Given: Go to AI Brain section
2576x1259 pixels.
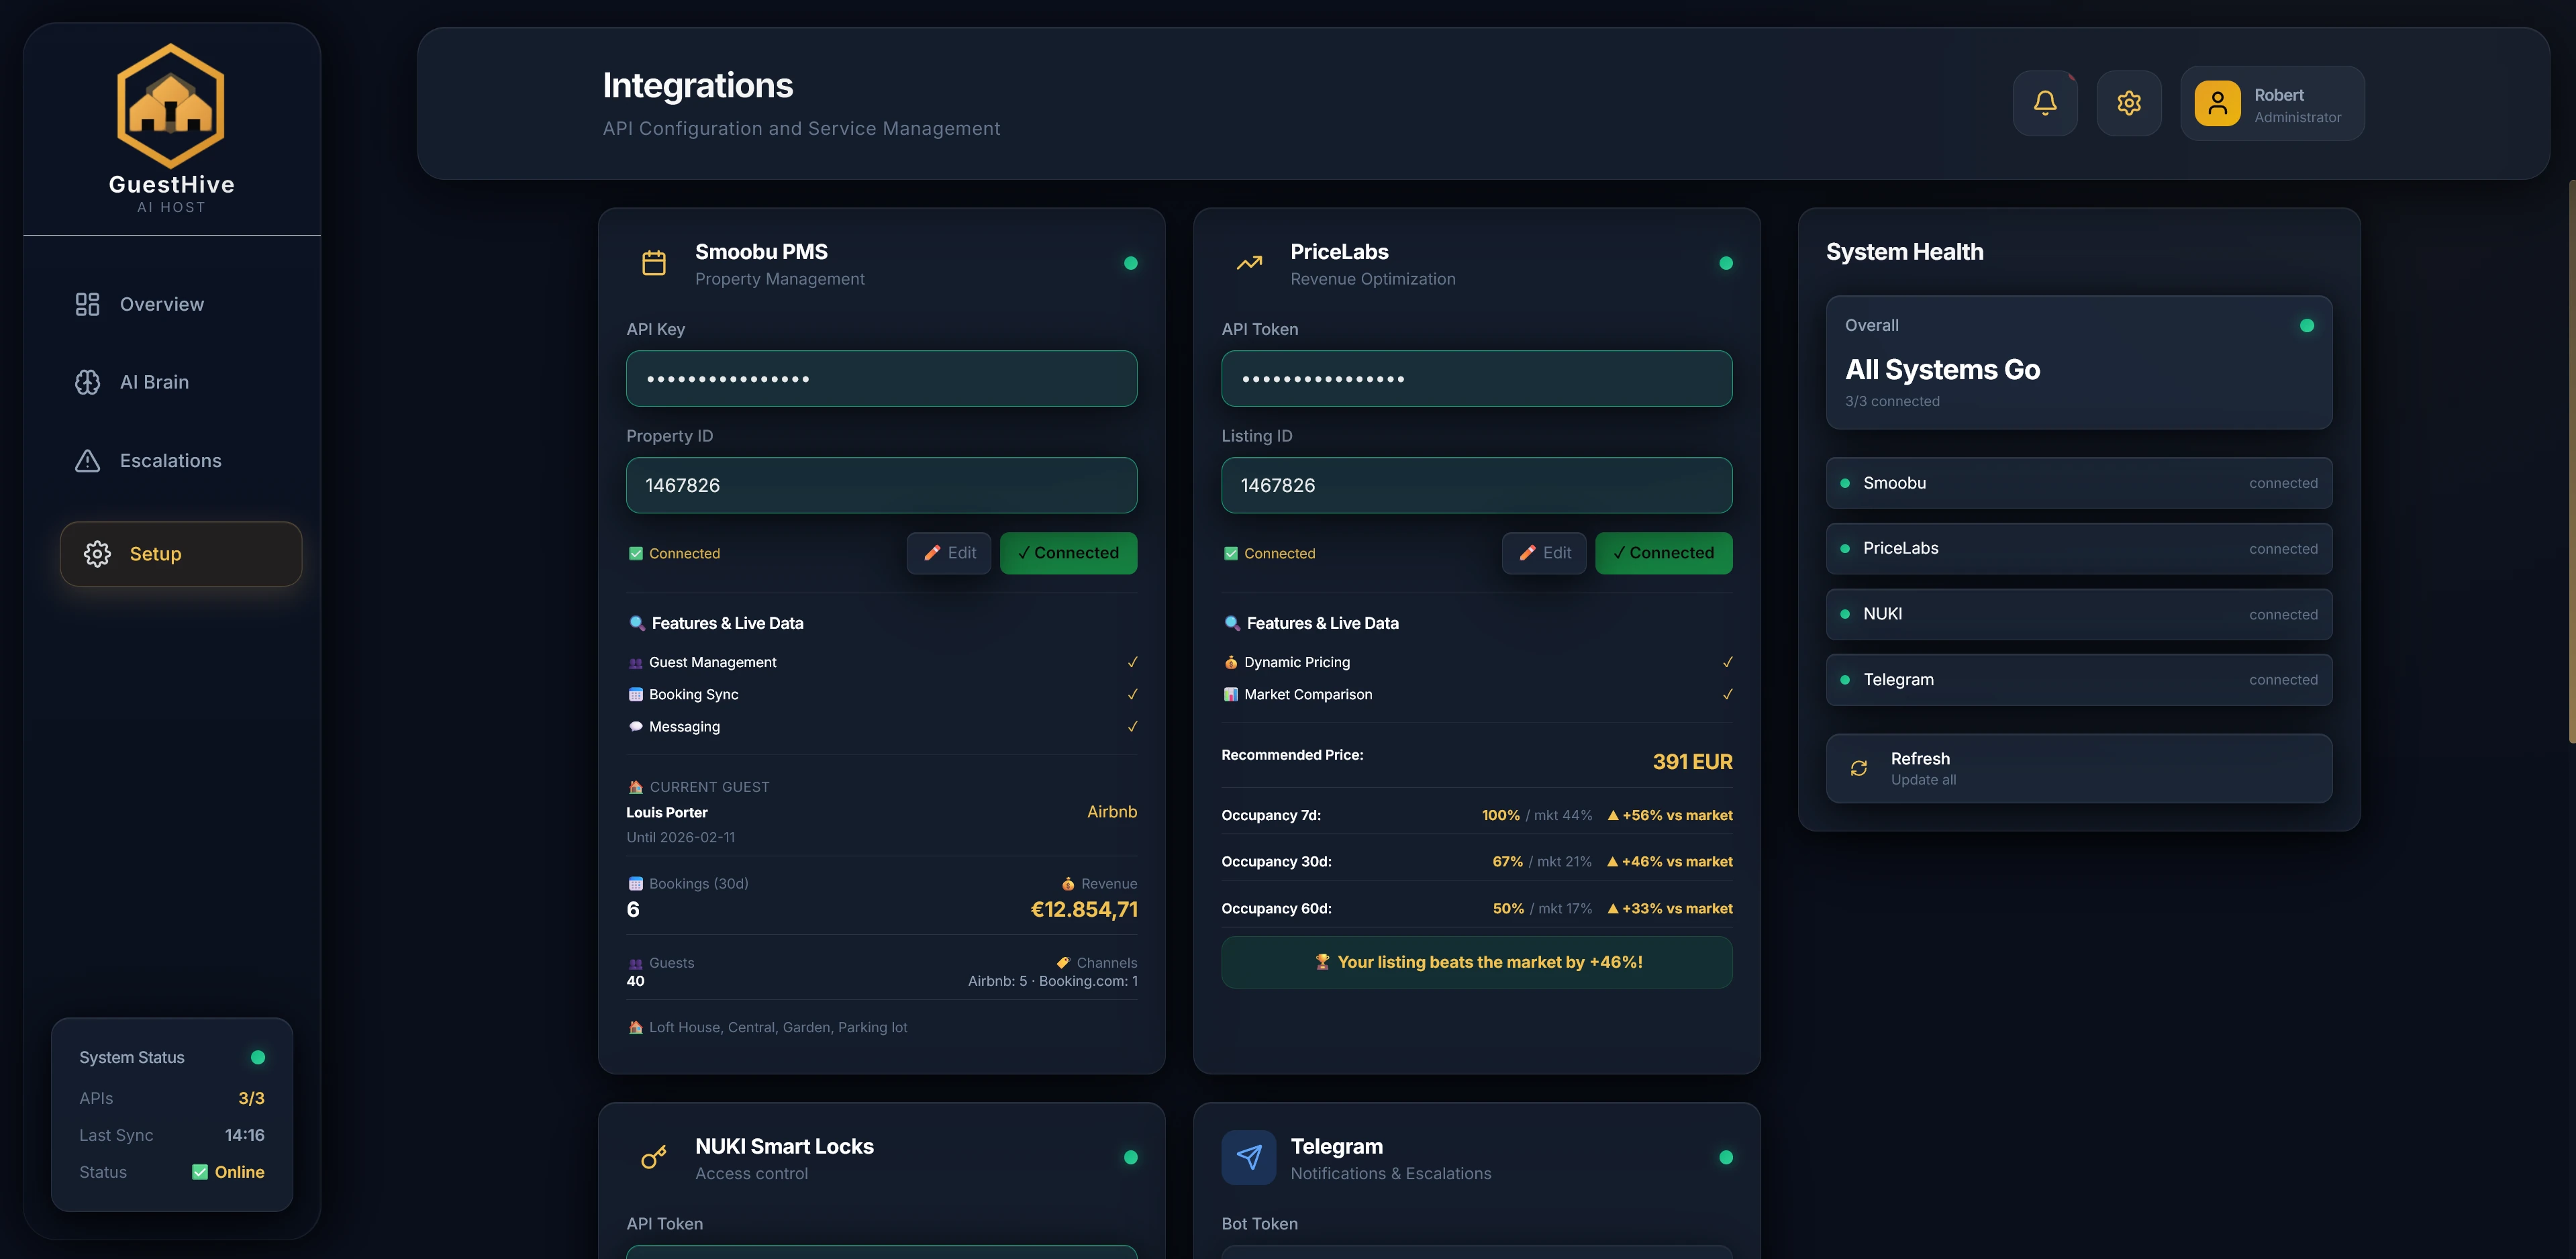Looking at the screenshot, I should coord(154,382).
